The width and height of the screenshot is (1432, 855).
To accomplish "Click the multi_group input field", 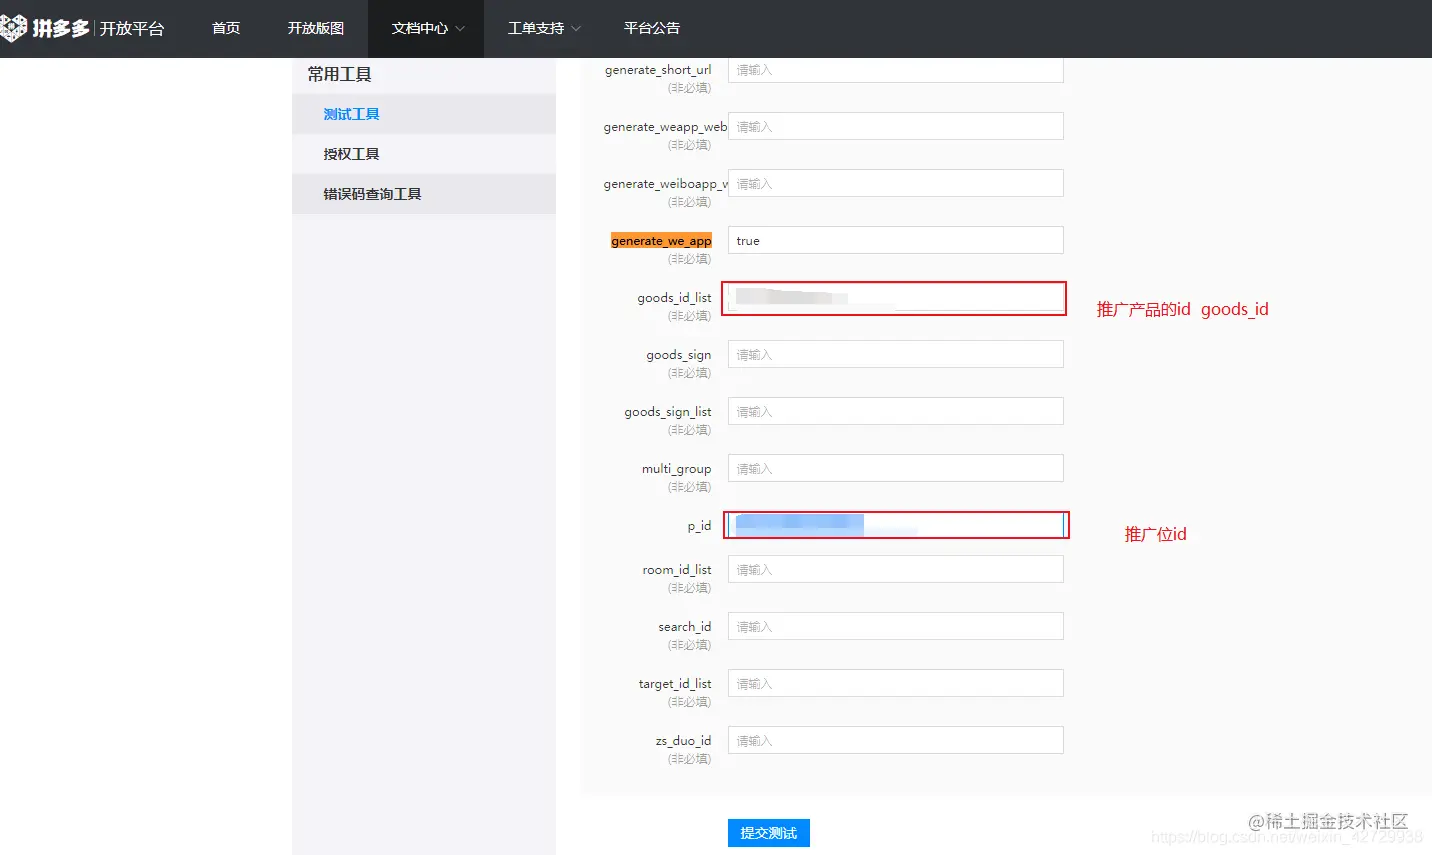I will pos(895,468).
